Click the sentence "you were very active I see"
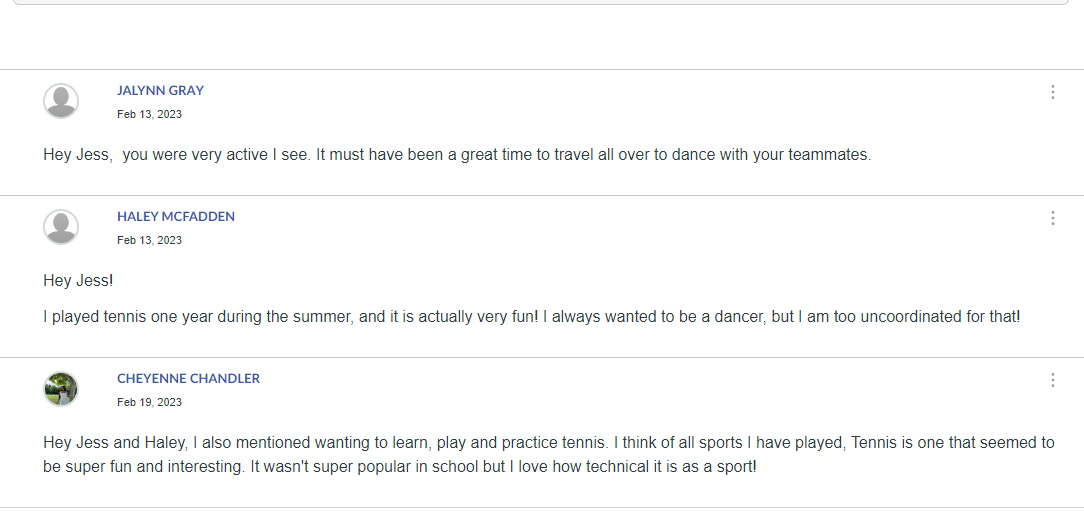The height and width of the screenshot is (512, 1084). click(215, 155)
